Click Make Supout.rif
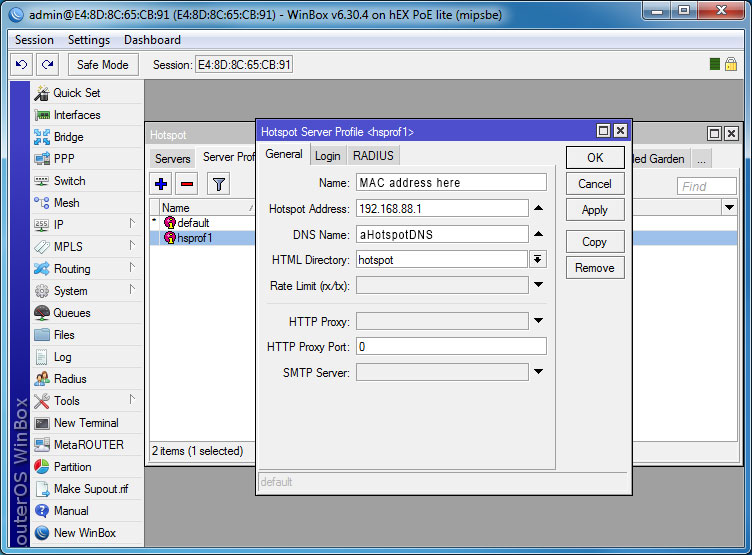This screenshot has width=752, height=555. 88,489
